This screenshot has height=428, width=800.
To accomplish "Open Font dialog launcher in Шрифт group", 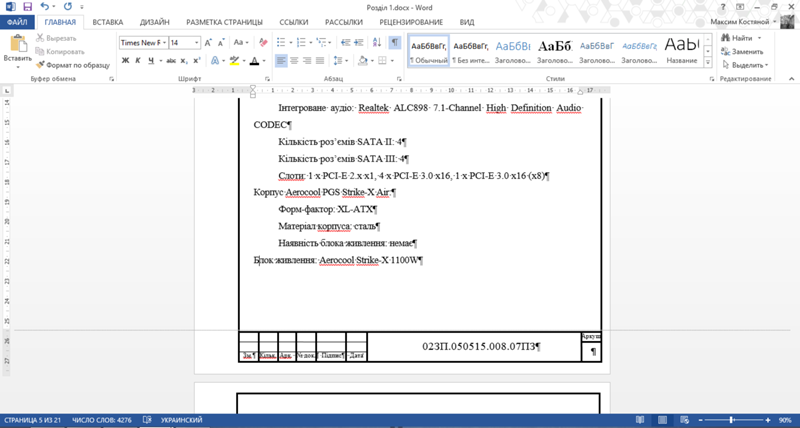I will 267,79.
